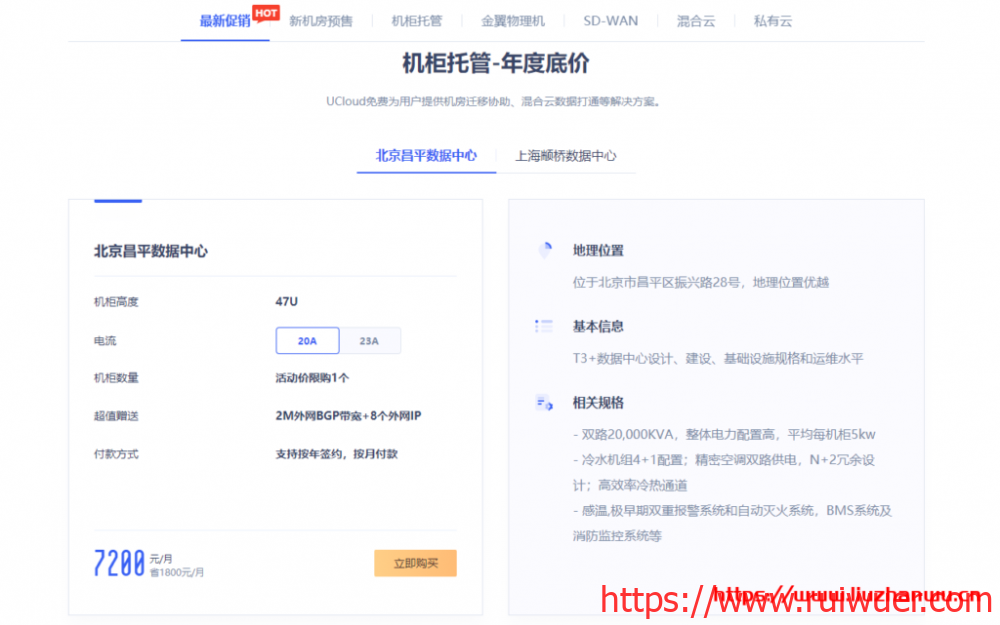This screenshot has width=1000, height=625.
Task: Click the HOT badge on 最新促销
Action: (265, 13)
